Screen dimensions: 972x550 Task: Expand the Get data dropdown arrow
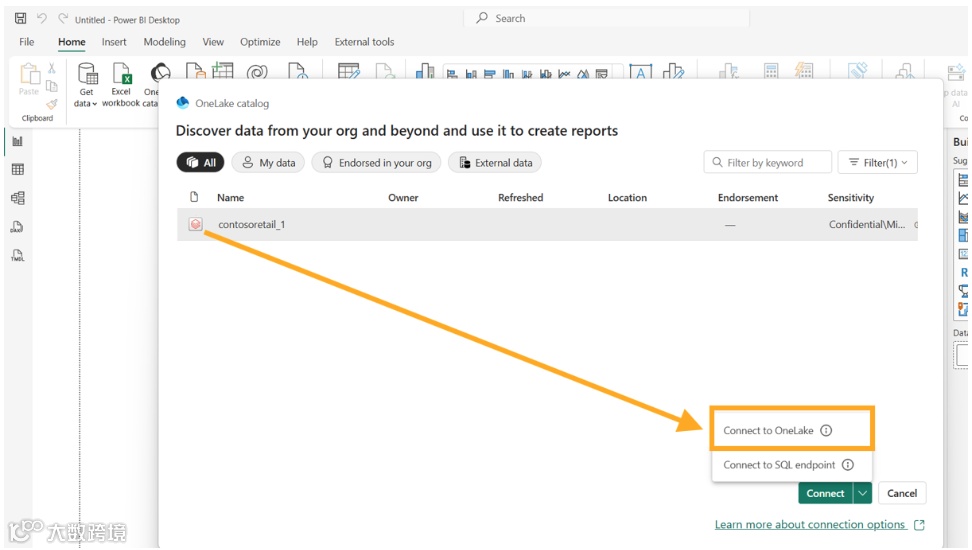[94, 104]
